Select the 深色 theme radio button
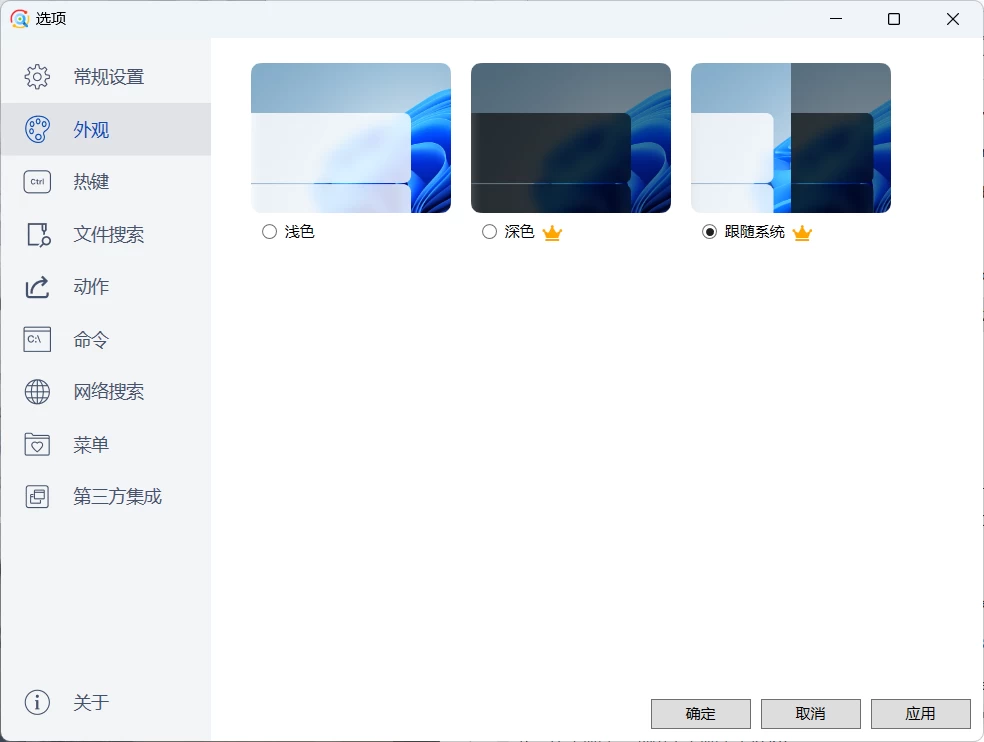The height and width of the screenshot is (742, 984). pyautogui.click(x=489, y=232)
